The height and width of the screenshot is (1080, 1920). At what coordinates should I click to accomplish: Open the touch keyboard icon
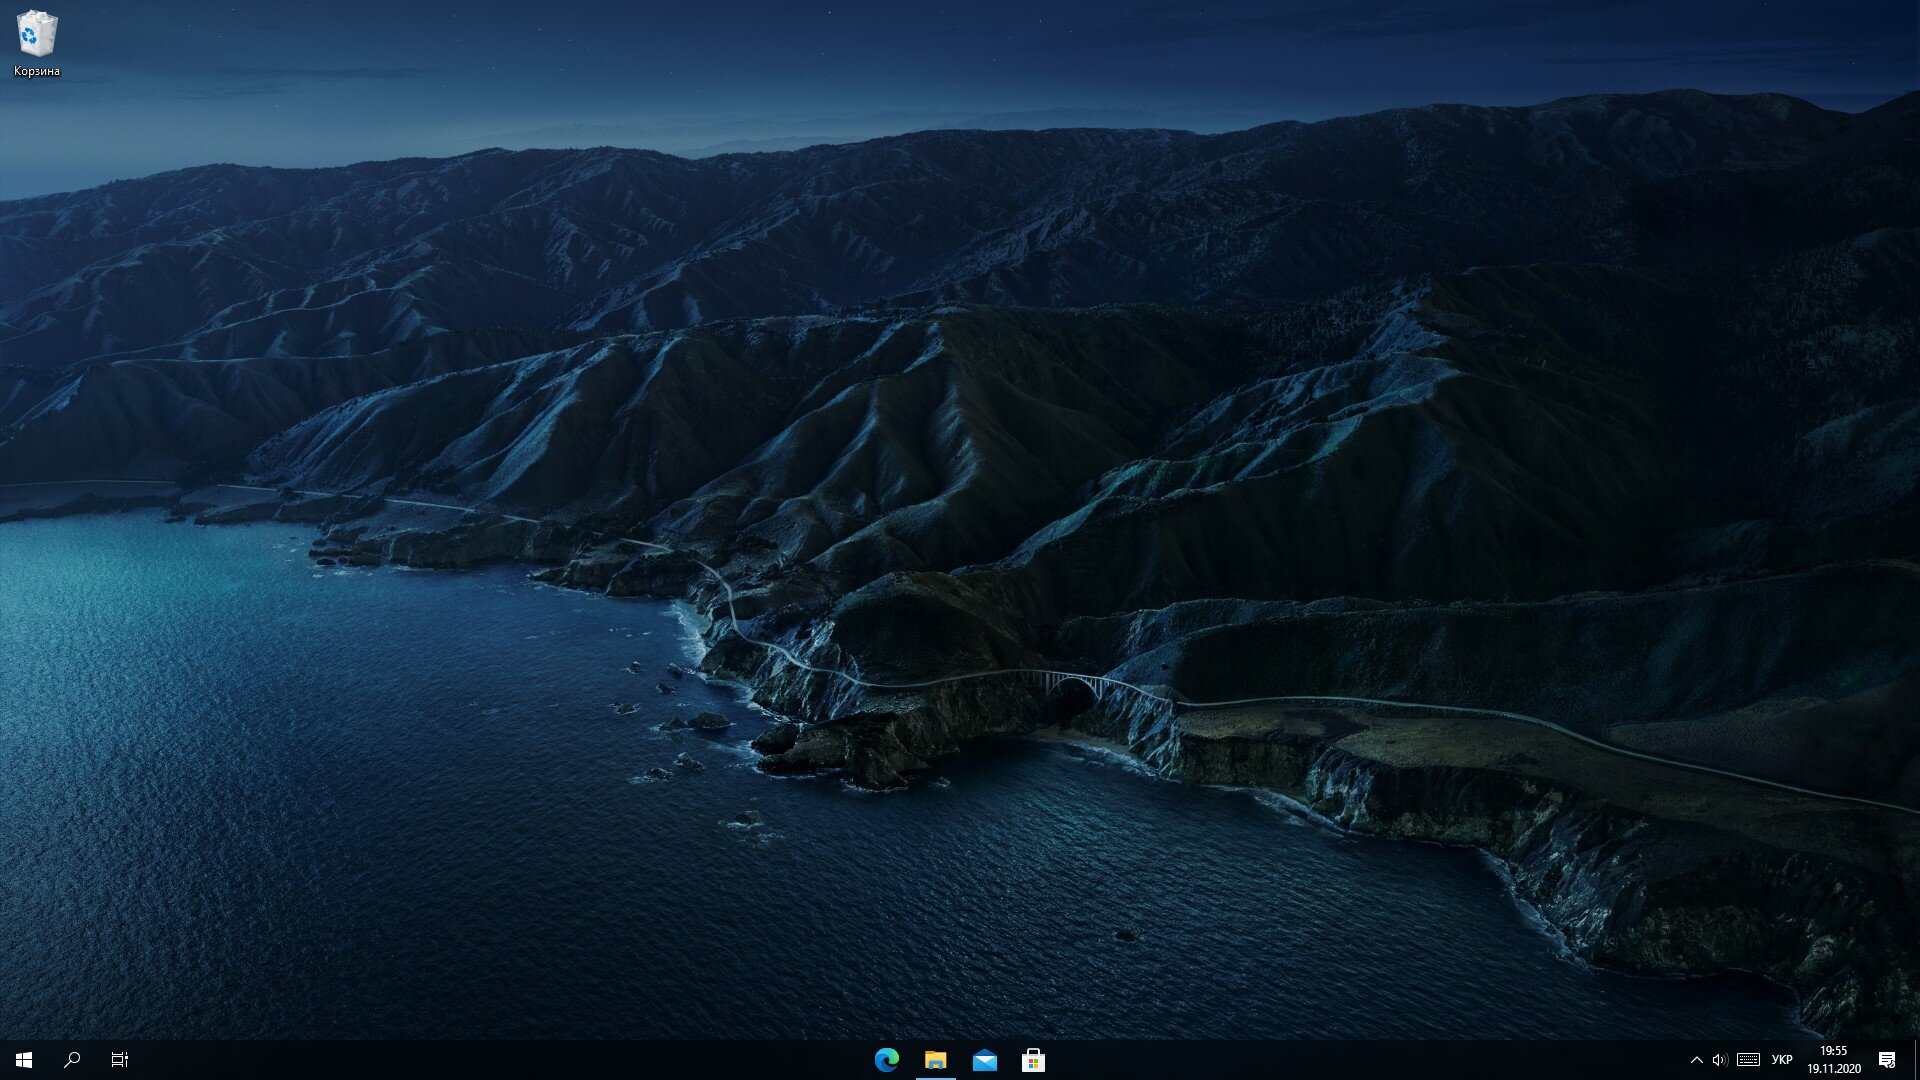1748,1060
